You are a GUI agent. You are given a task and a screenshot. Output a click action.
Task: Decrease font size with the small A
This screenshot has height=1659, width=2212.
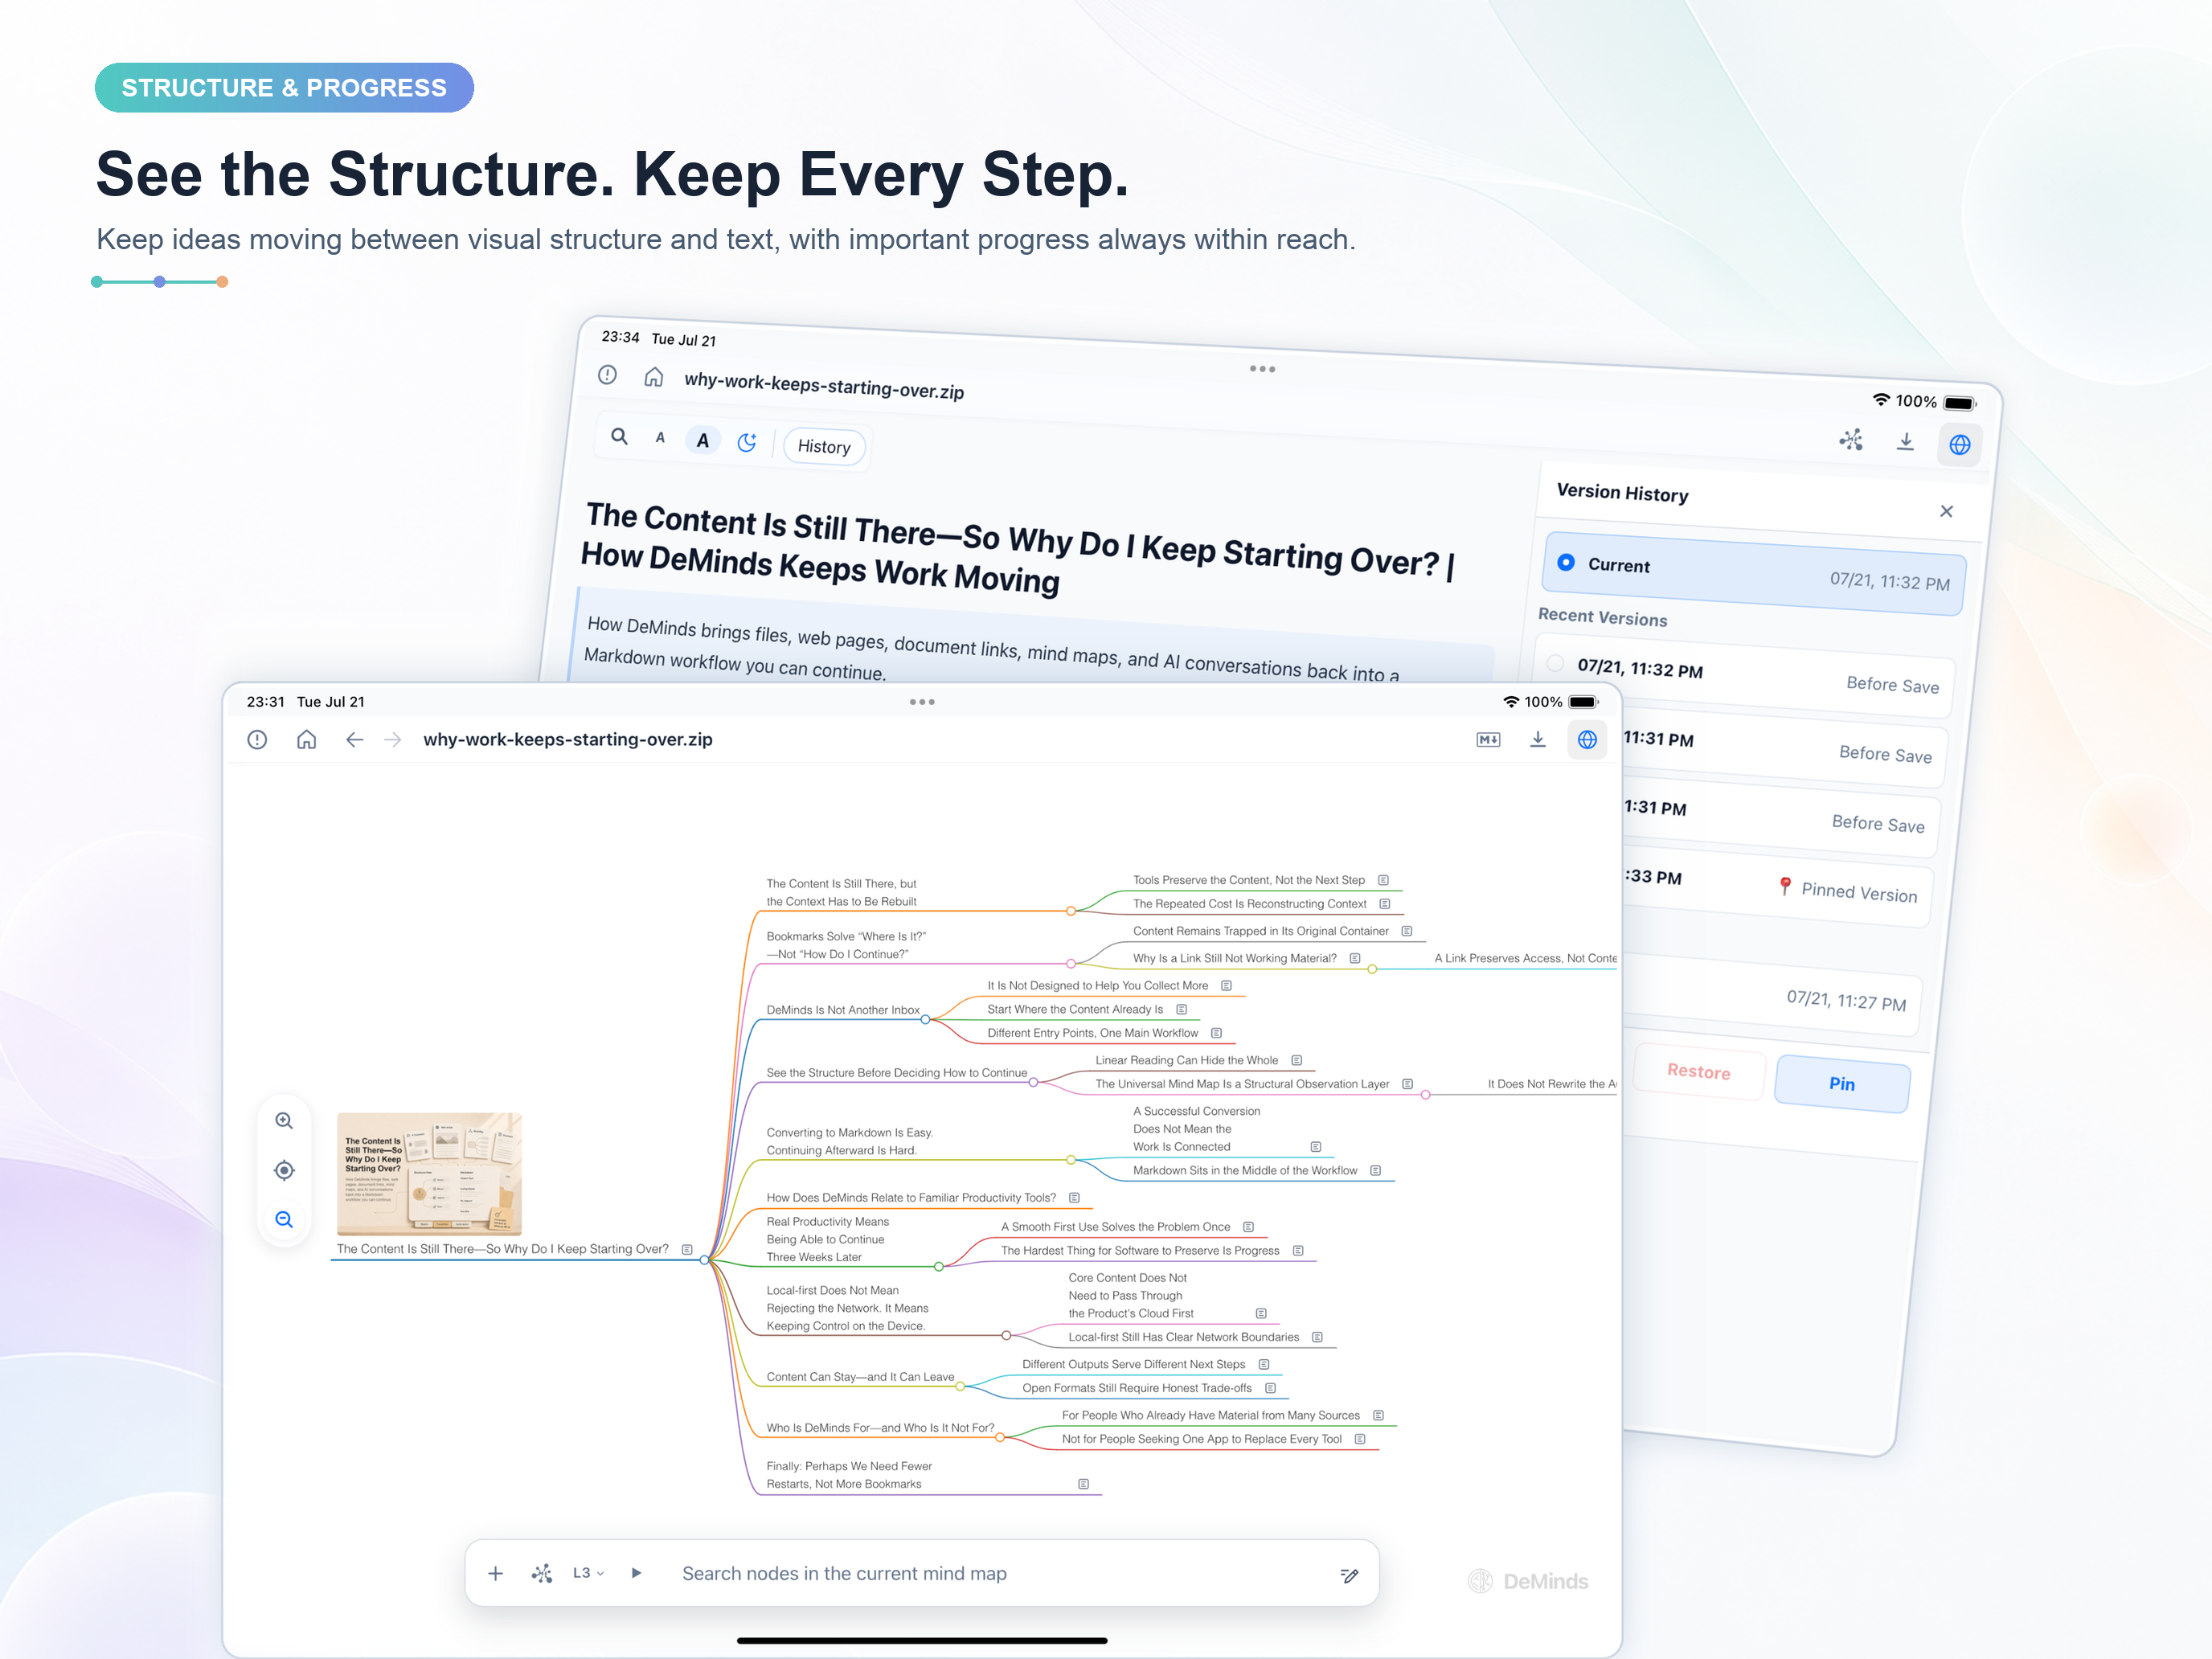click(x=660, y=438)
